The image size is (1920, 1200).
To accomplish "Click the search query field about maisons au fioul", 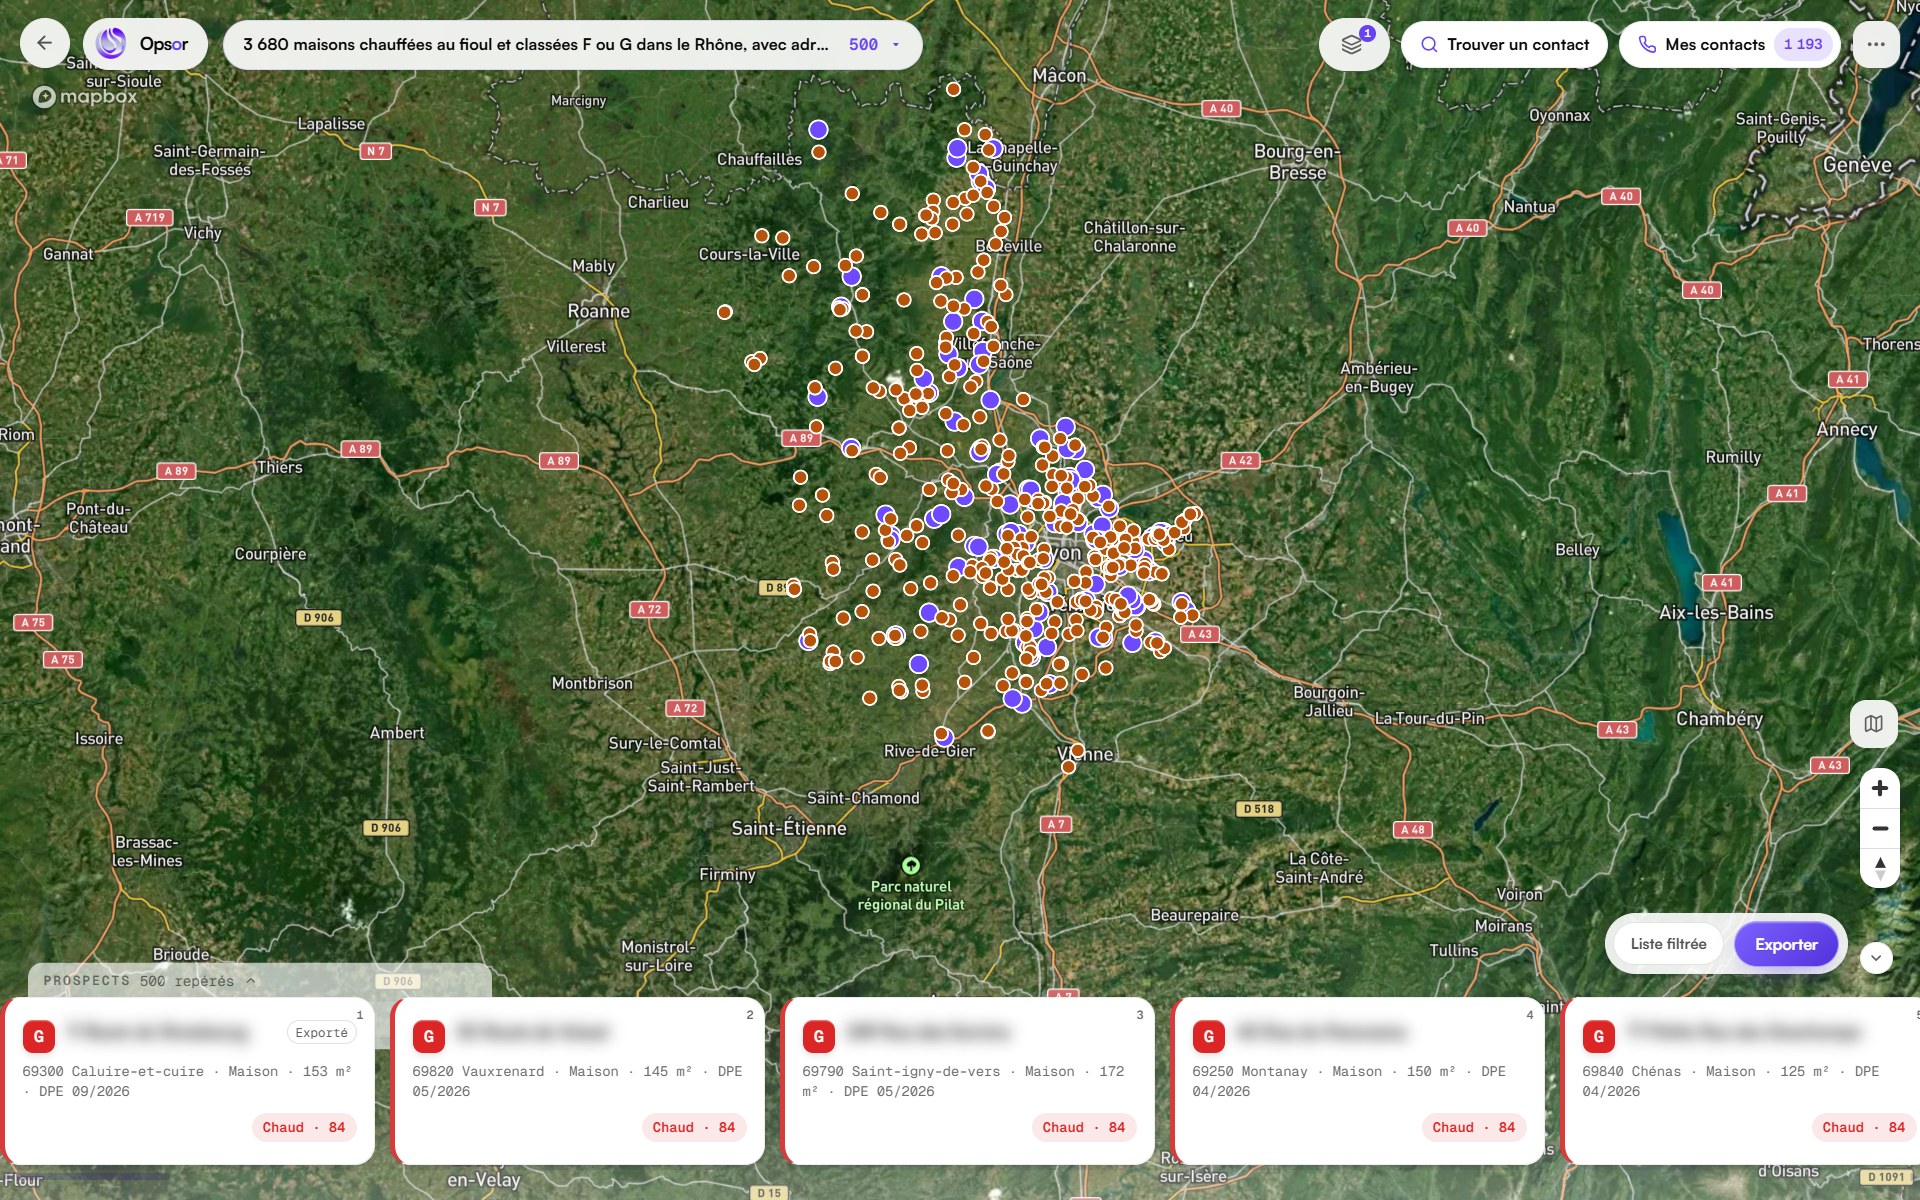I will point(572,45).
